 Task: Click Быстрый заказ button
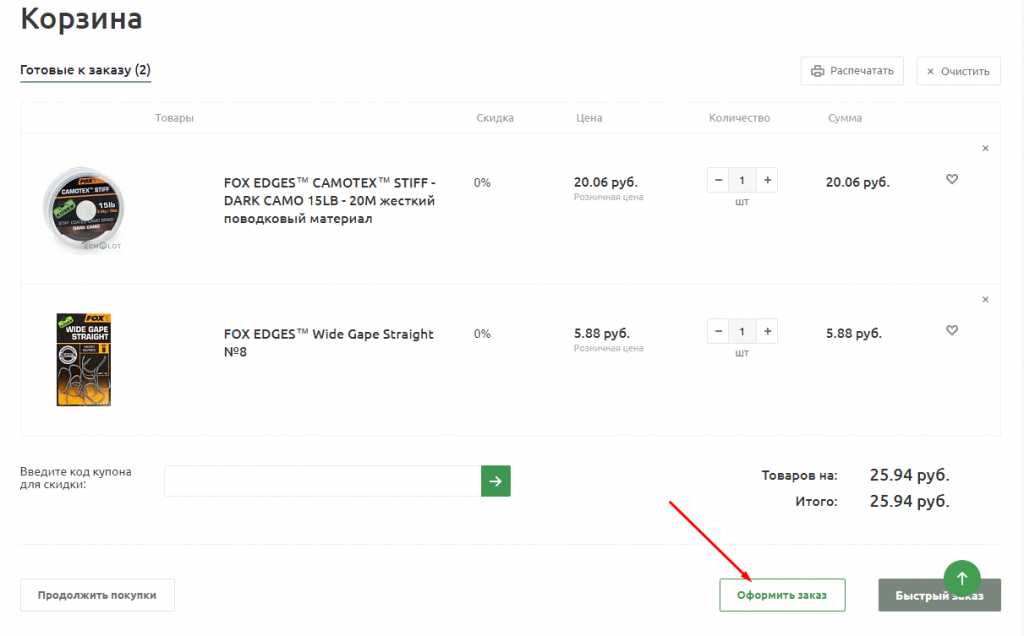pyautogui.click(x=939, y=595)
